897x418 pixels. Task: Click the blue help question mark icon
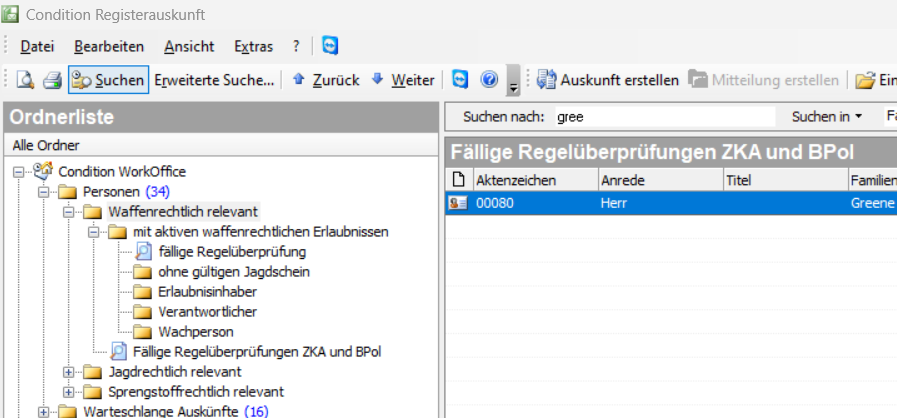(489, 80)
